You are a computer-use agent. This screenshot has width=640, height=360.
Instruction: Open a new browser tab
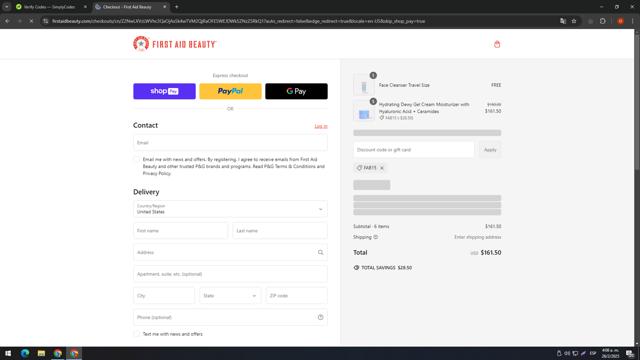coord(176,7)
